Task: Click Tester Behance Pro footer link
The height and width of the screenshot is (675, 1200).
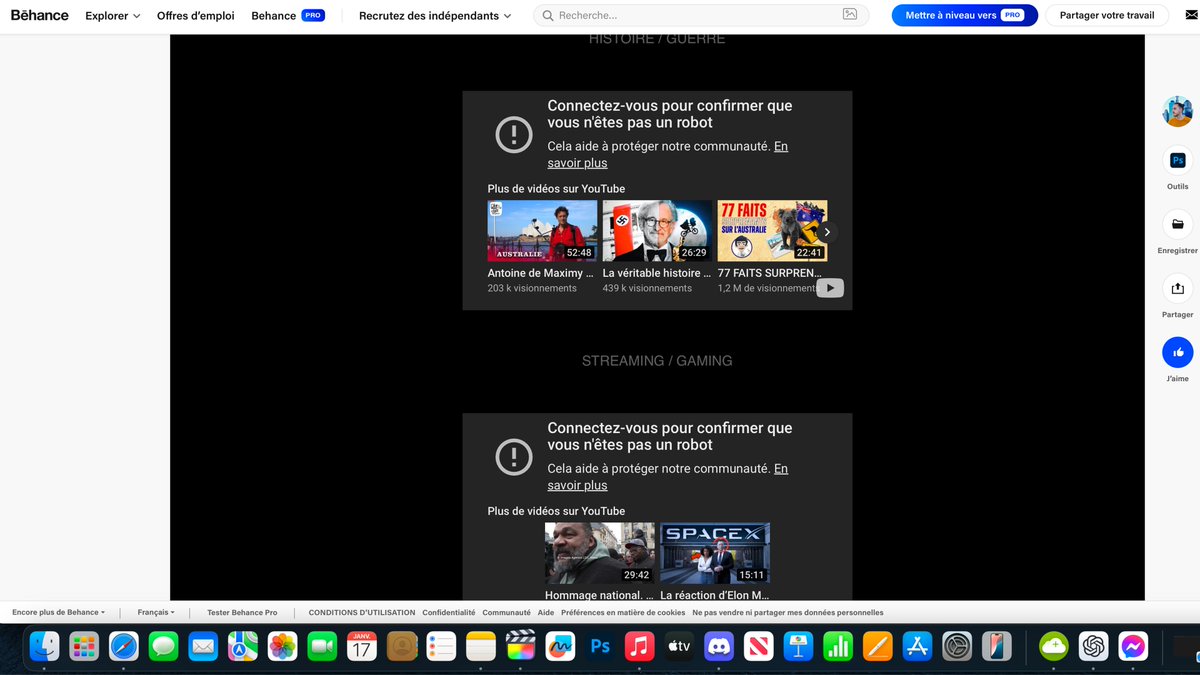Action: pyautogui.click(x=242, y=612)
